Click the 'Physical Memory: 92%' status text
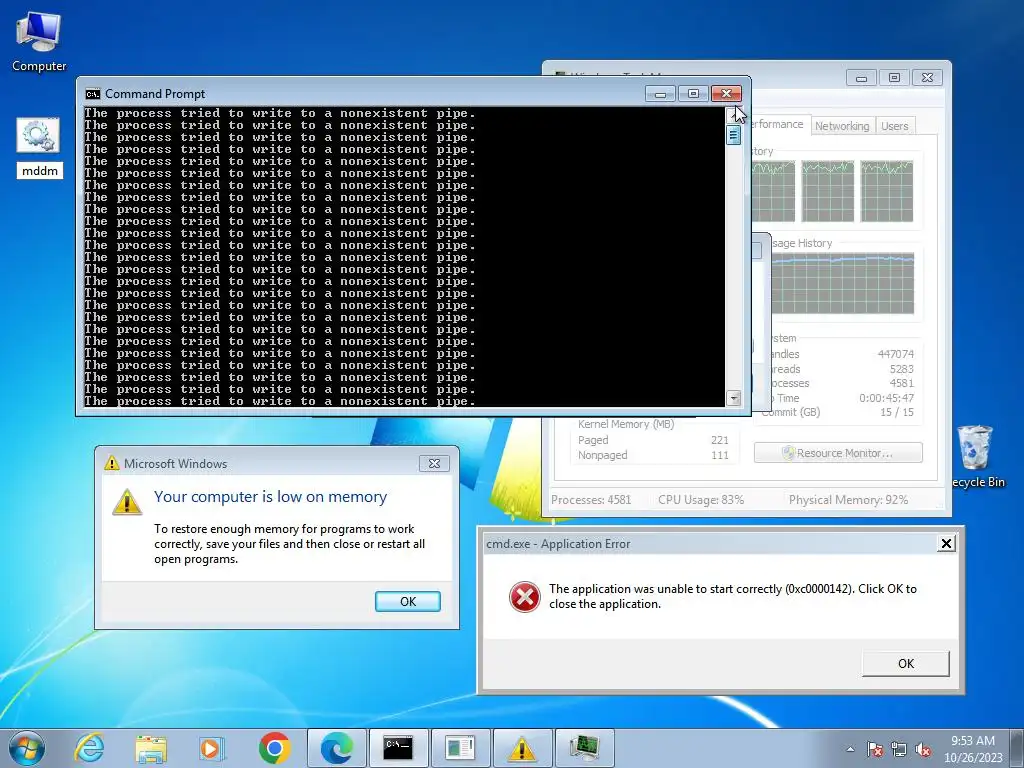 (848, 500)
